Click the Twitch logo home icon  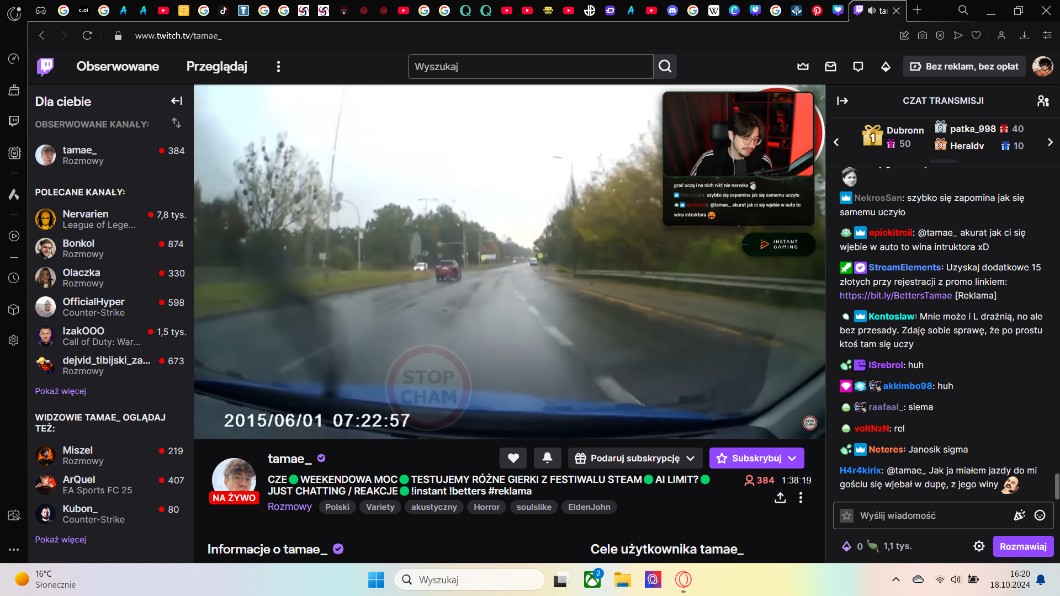(46, 67)
